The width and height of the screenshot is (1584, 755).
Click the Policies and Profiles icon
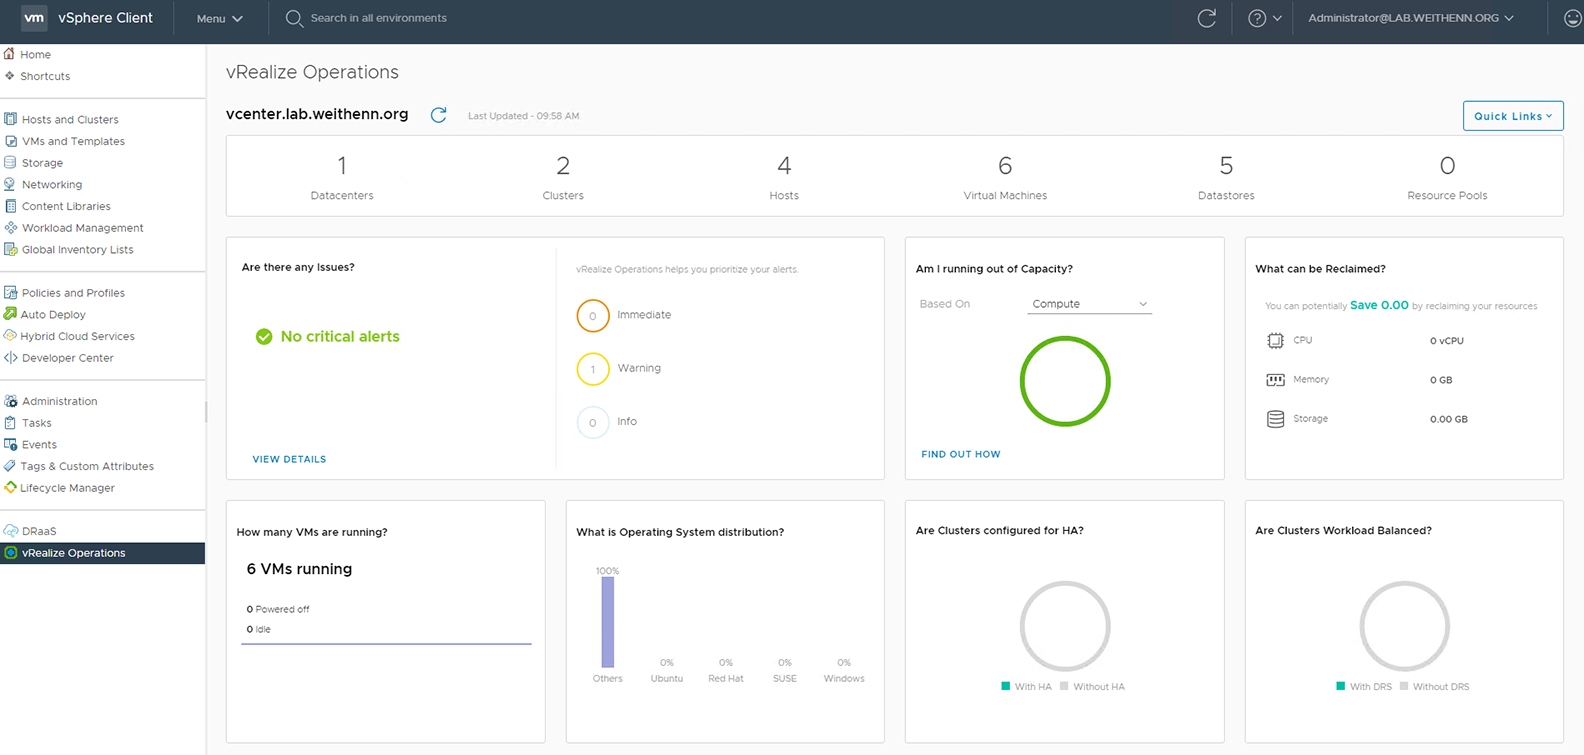pyautogui.click(x=11, y=293)
